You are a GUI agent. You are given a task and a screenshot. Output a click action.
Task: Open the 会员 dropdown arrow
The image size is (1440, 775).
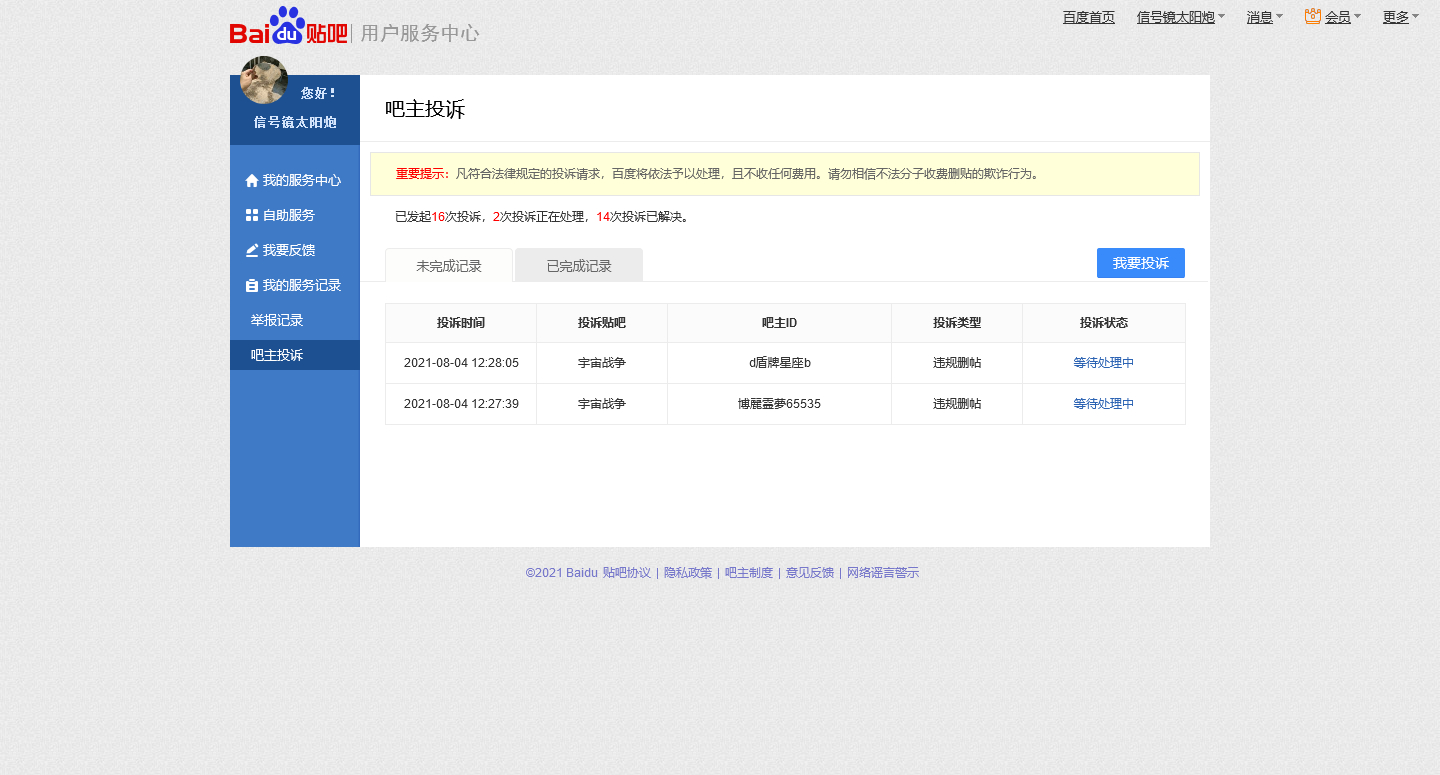tap(1357, 17)
